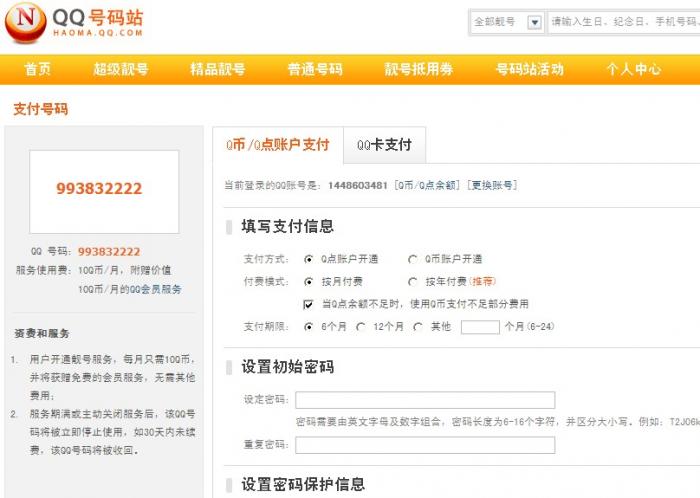Open the 超级靓号 menu item
700x498 pixels.
tap(121, 69)
